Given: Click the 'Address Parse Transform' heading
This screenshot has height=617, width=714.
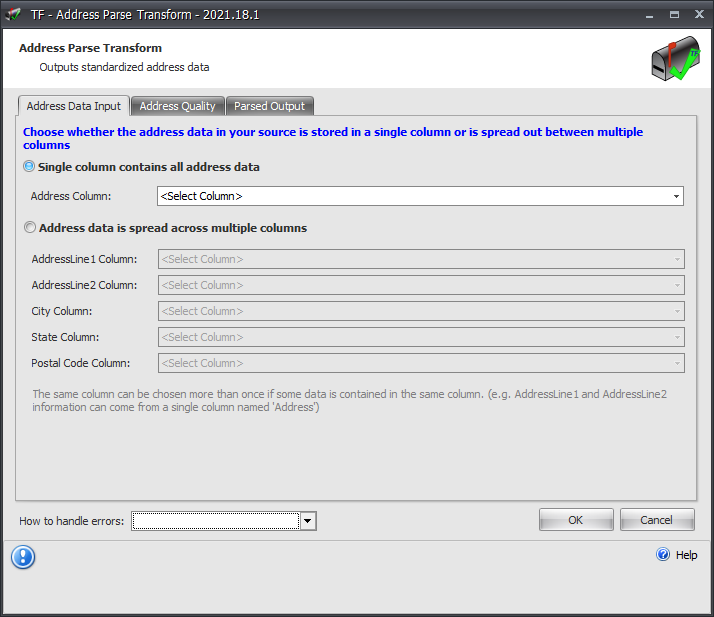Looking at the screenshot, I should 90,48.
